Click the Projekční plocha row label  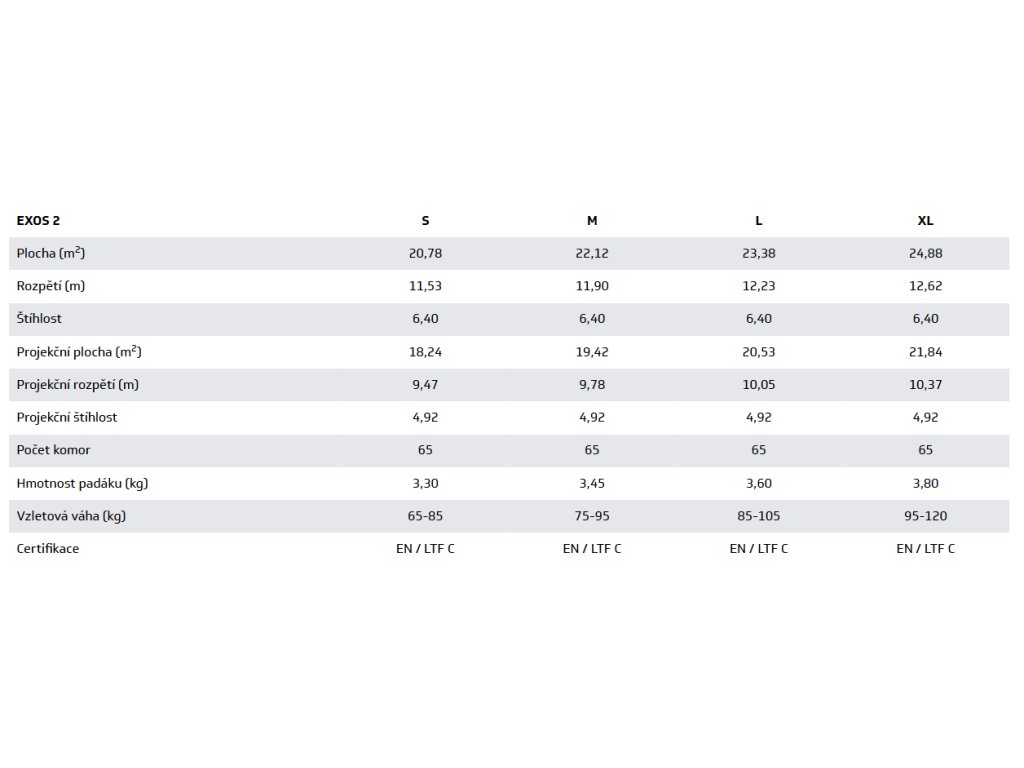(x=79, y=351)
